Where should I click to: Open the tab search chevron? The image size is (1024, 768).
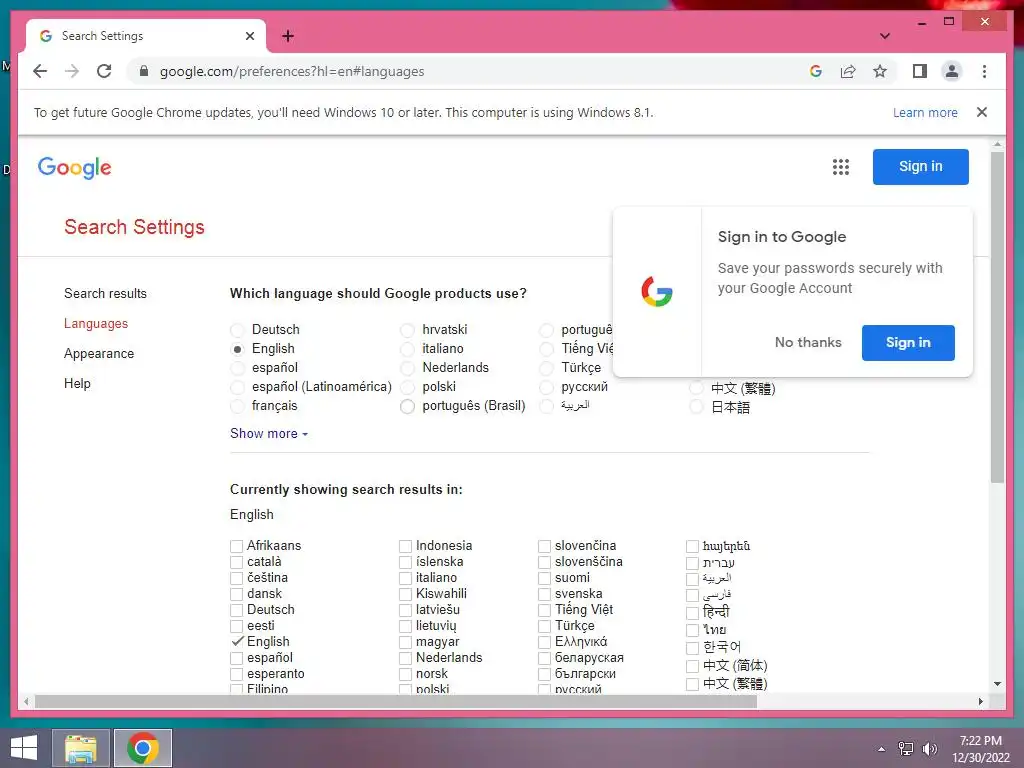884,36
